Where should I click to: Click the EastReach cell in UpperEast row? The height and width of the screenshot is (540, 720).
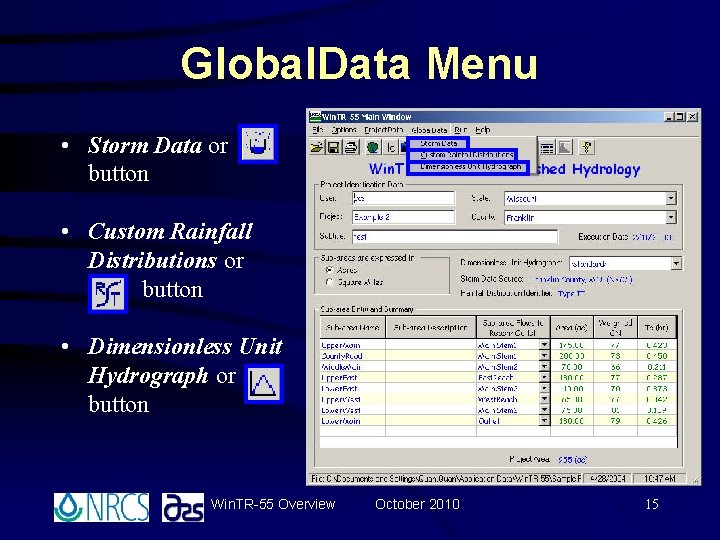click(x=508, y=377)
